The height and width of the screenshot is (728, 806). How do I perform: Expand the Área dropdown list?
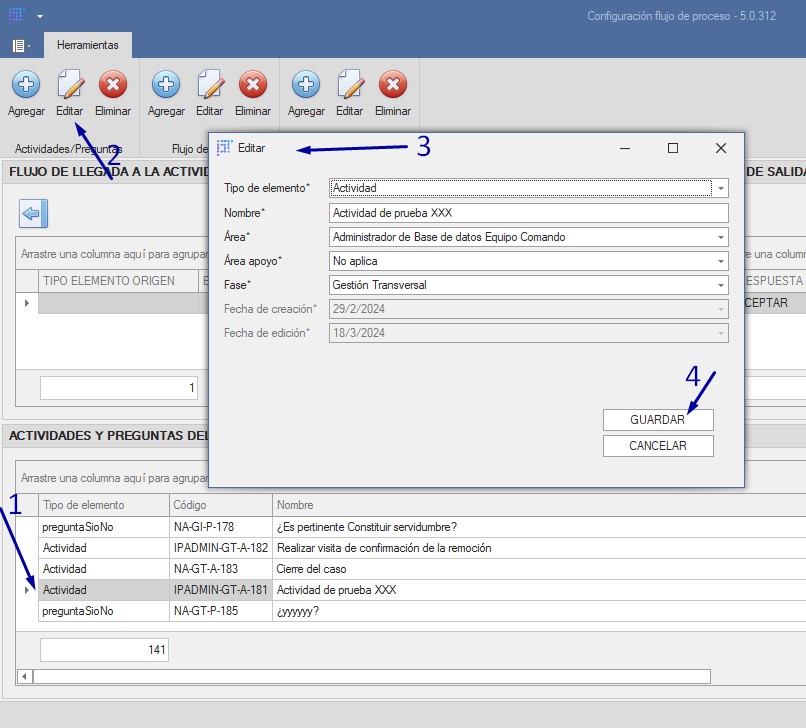pos(721,237)
